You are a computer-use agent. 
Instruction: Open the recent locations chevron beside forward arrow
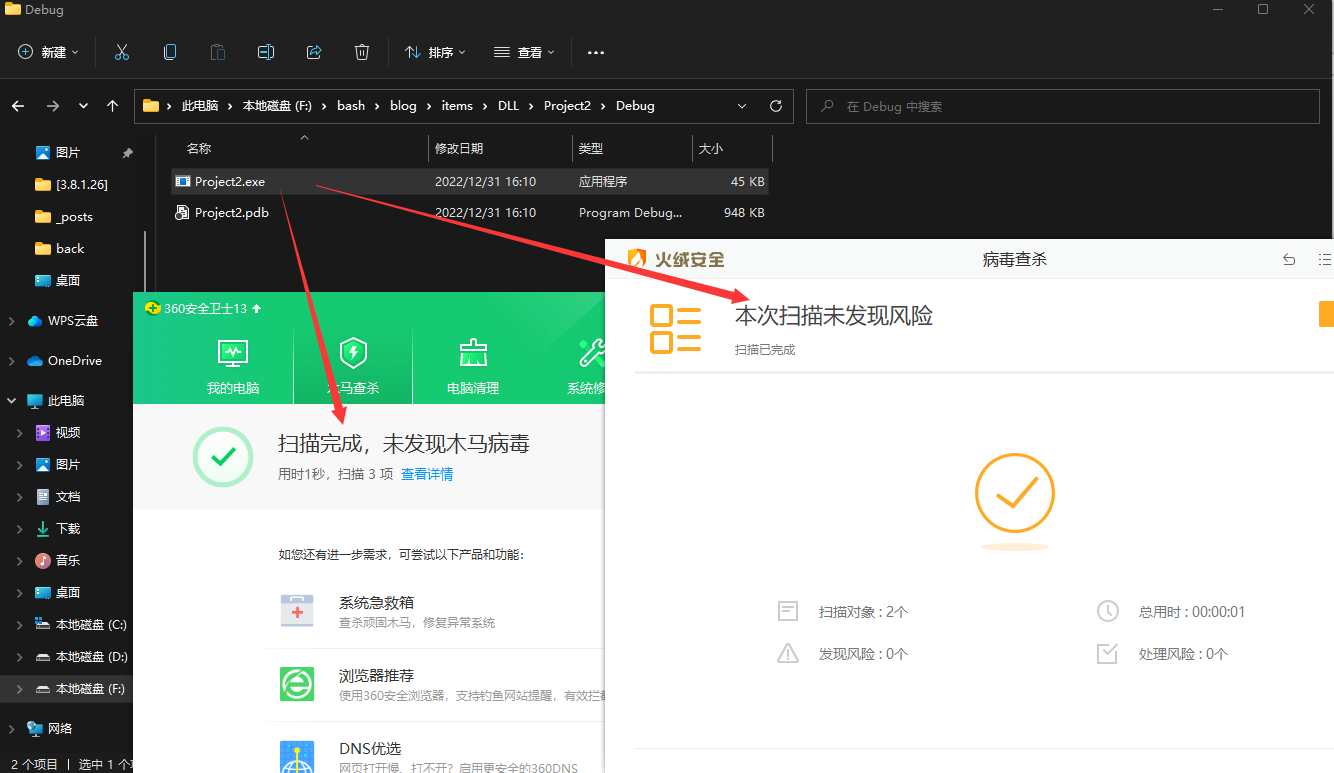click(83, 106)
